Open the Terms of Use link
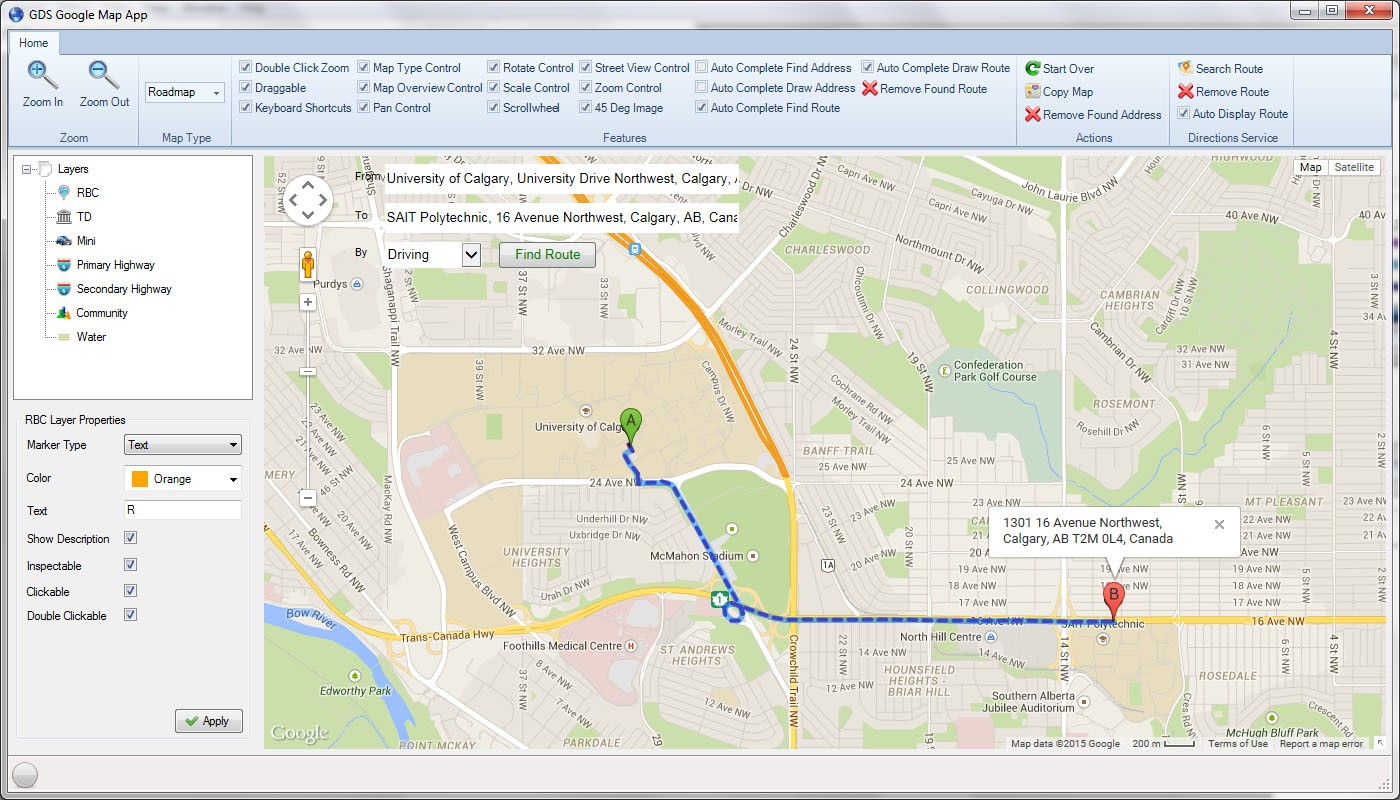The image size is (1400, 800). [x=1237, y=743]
